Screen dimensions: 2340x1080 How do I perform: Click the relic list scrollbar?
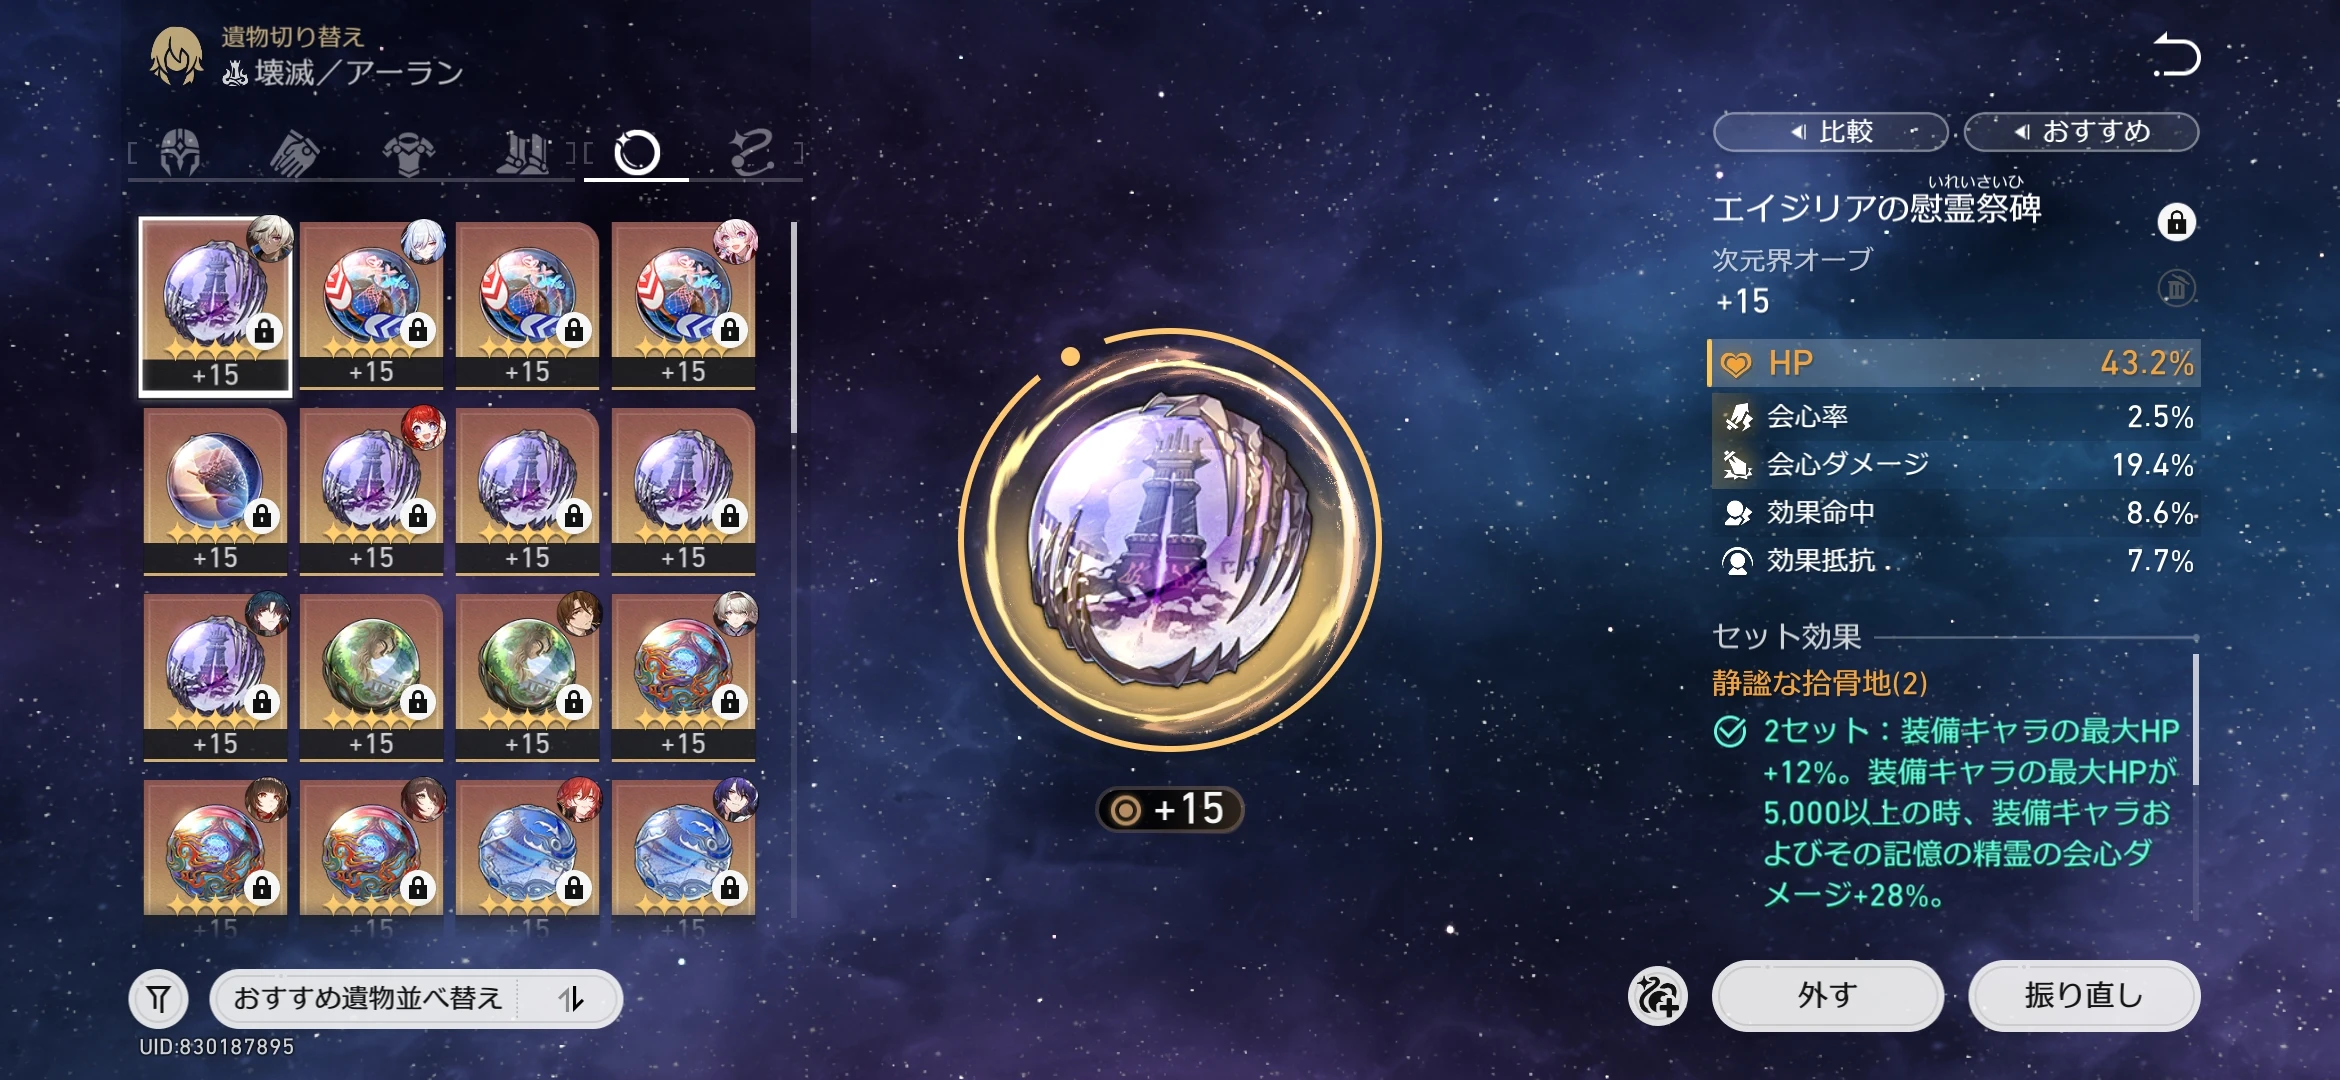click(x=794, y=327)
